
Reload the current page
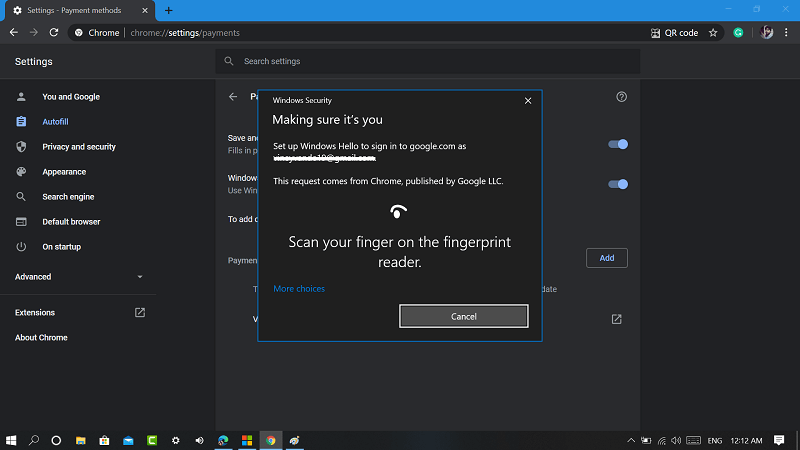(54, 33)
